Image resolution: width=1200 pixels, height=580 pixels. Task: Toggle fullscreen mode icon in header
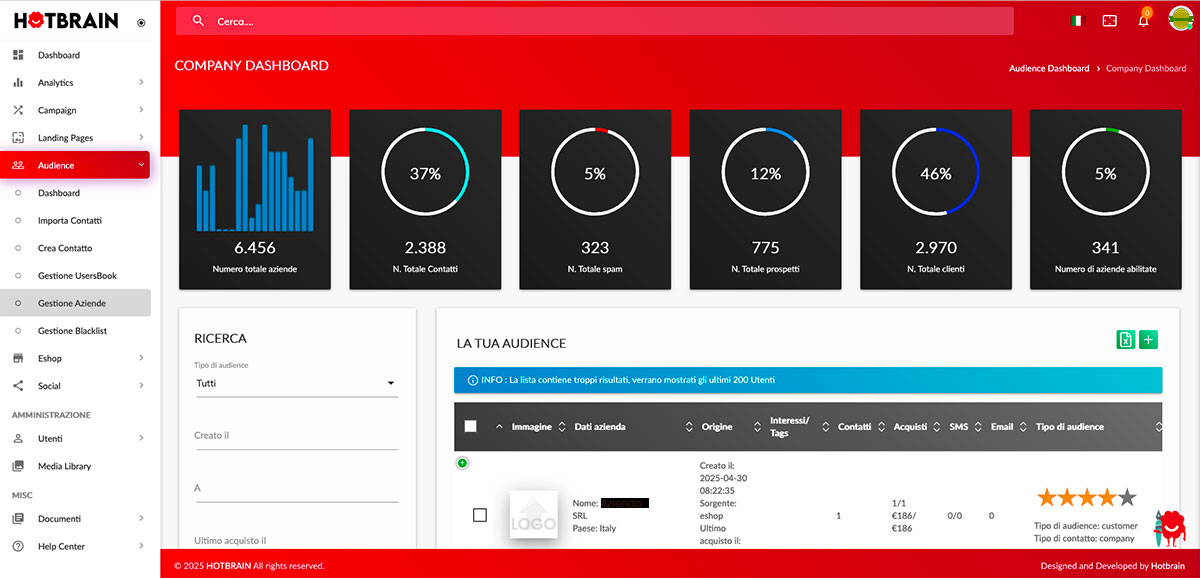coord(1109,21)
